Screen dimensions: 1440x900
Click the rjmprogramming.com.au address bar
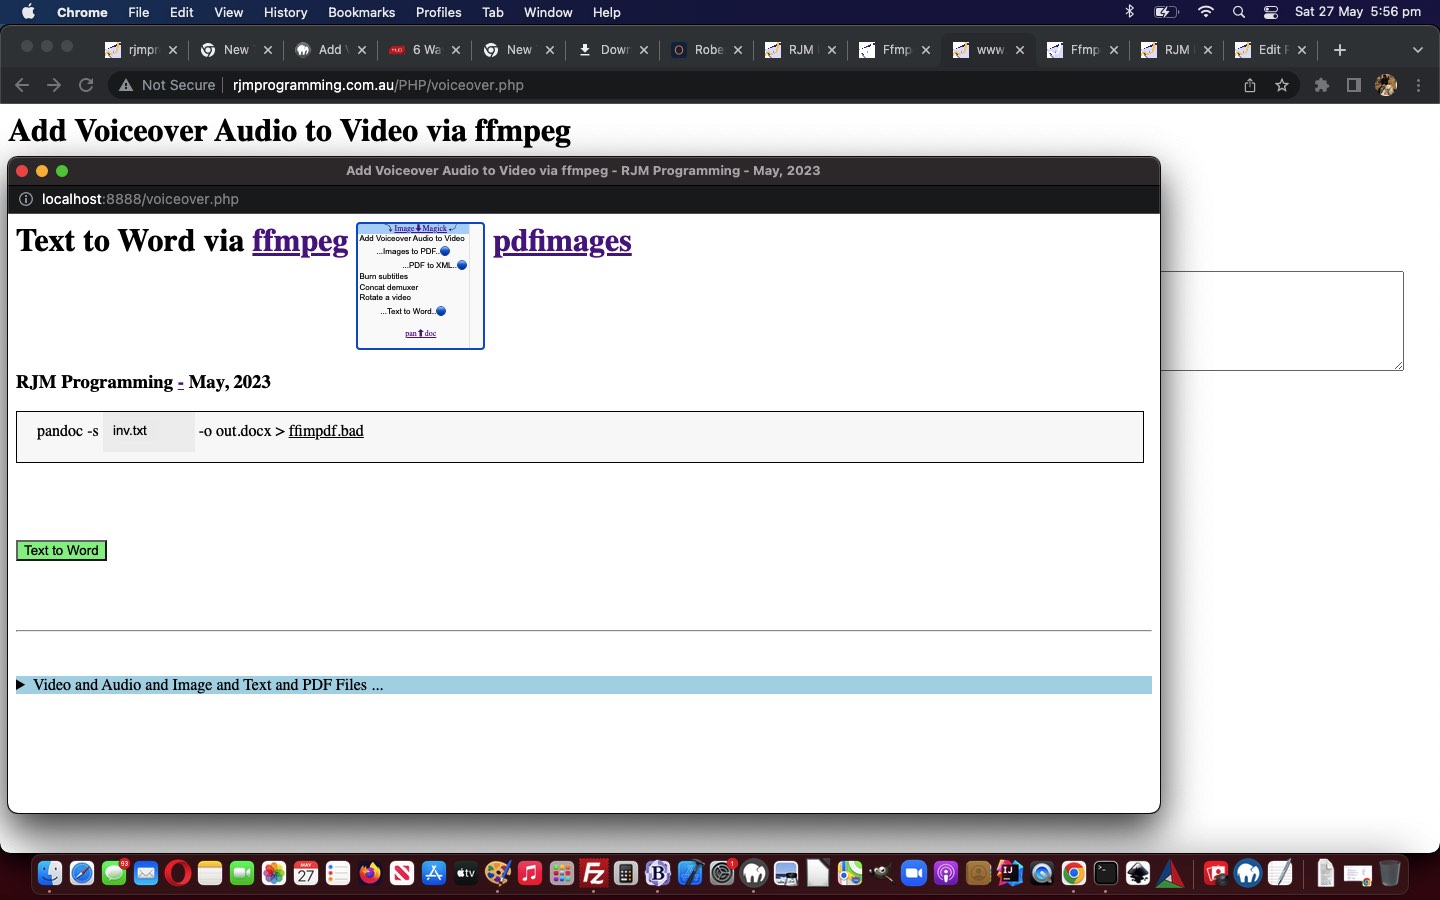[378, 85]
